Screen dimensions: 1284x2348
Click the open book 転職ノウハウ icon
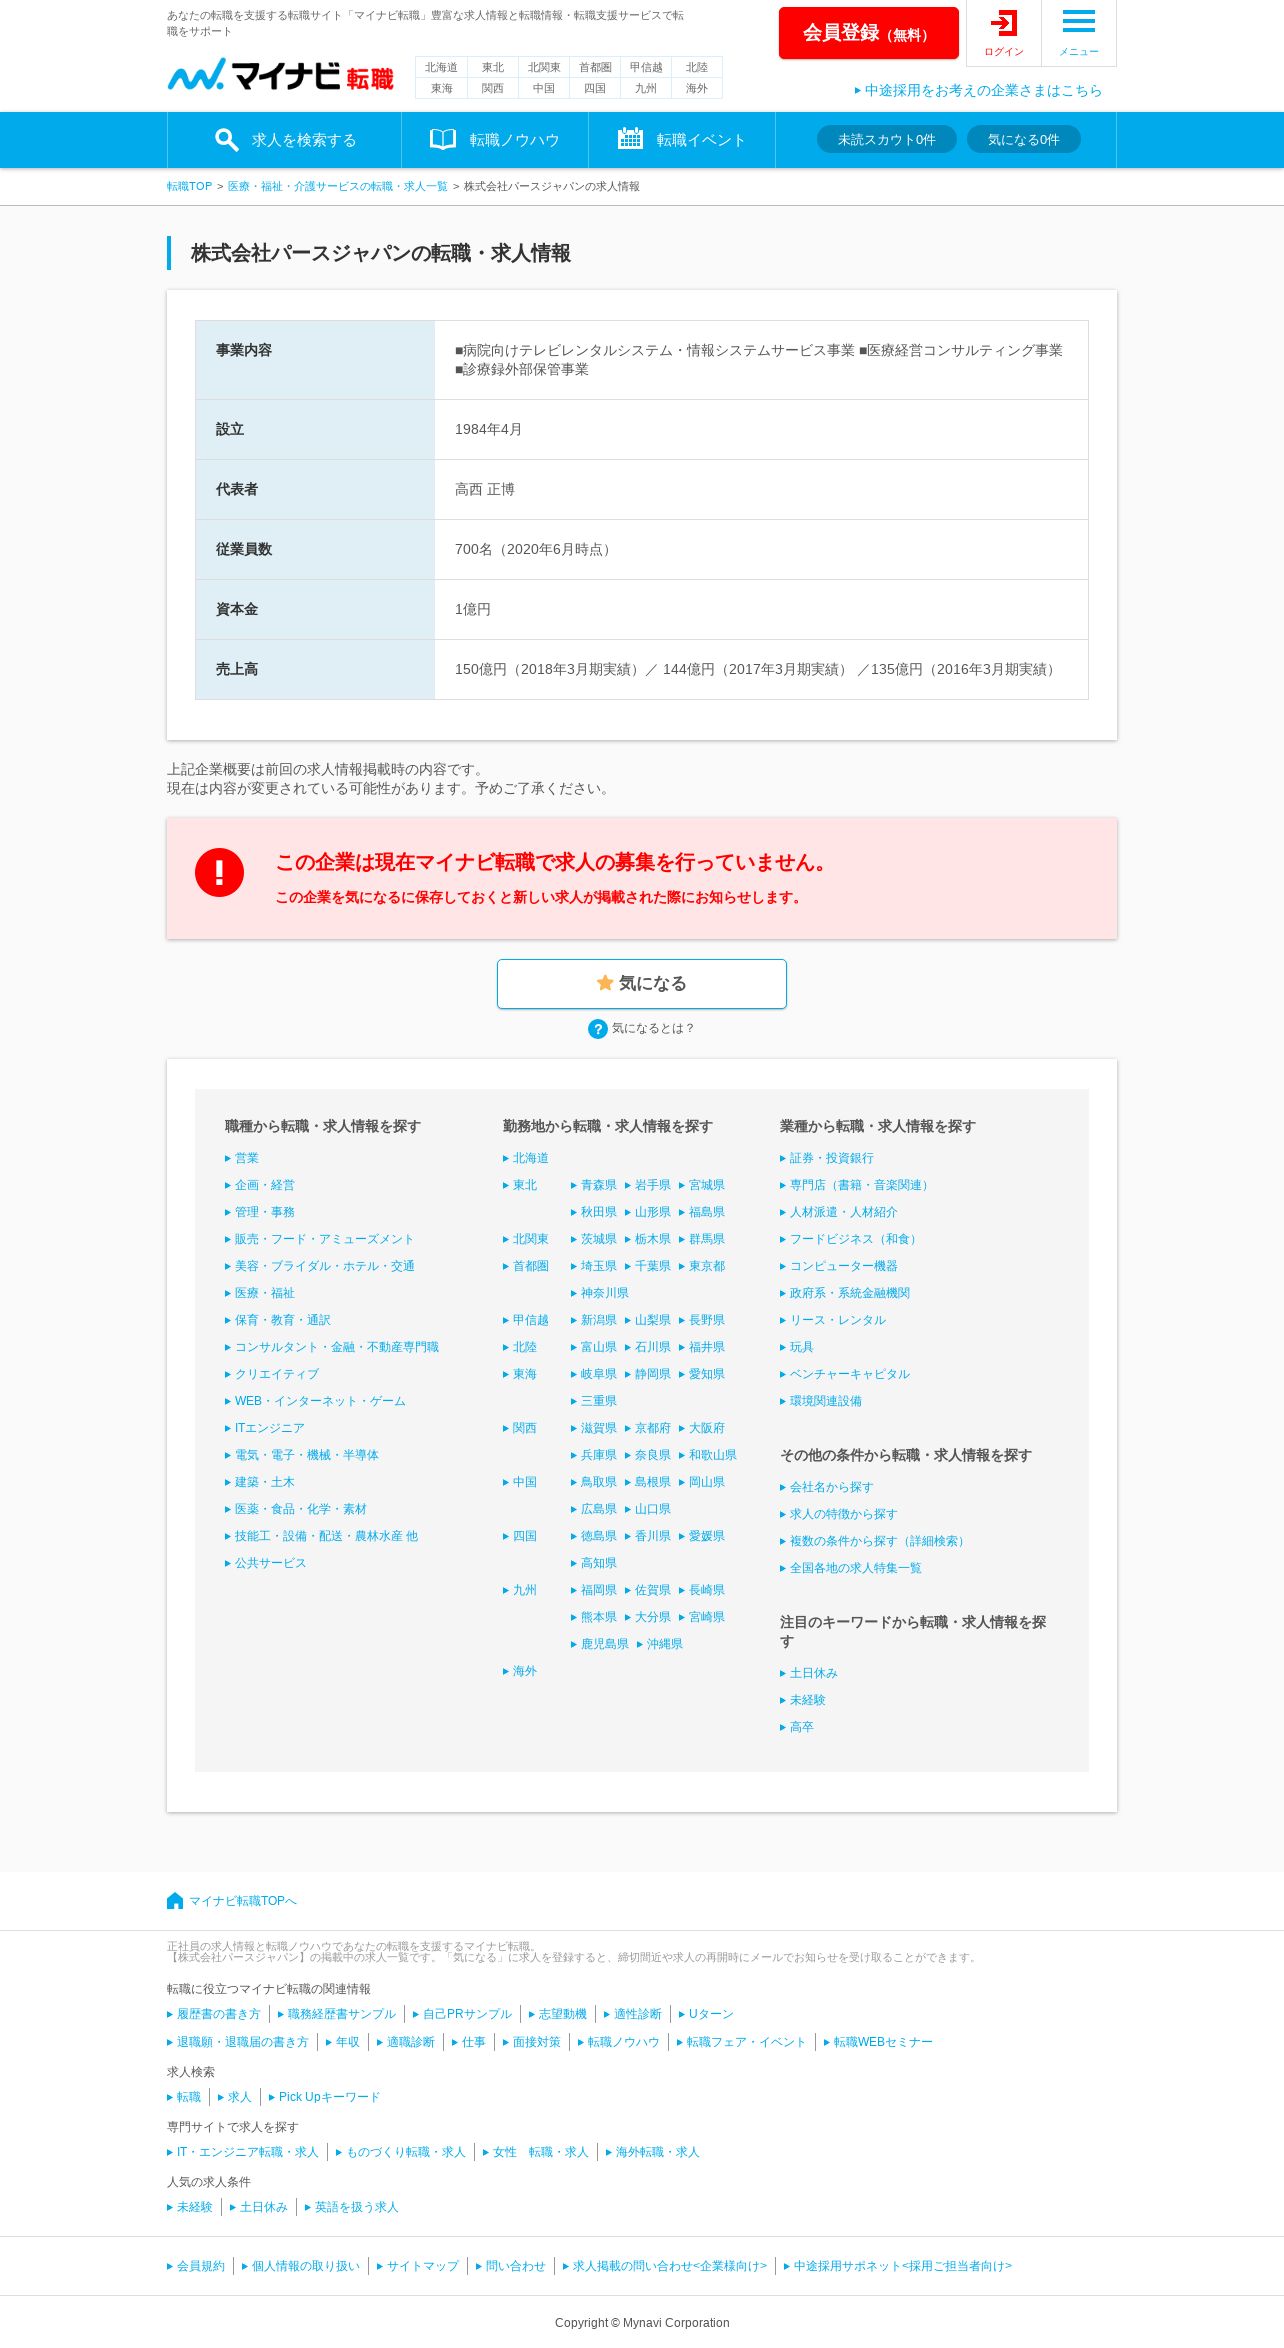(x=442, y=139)
